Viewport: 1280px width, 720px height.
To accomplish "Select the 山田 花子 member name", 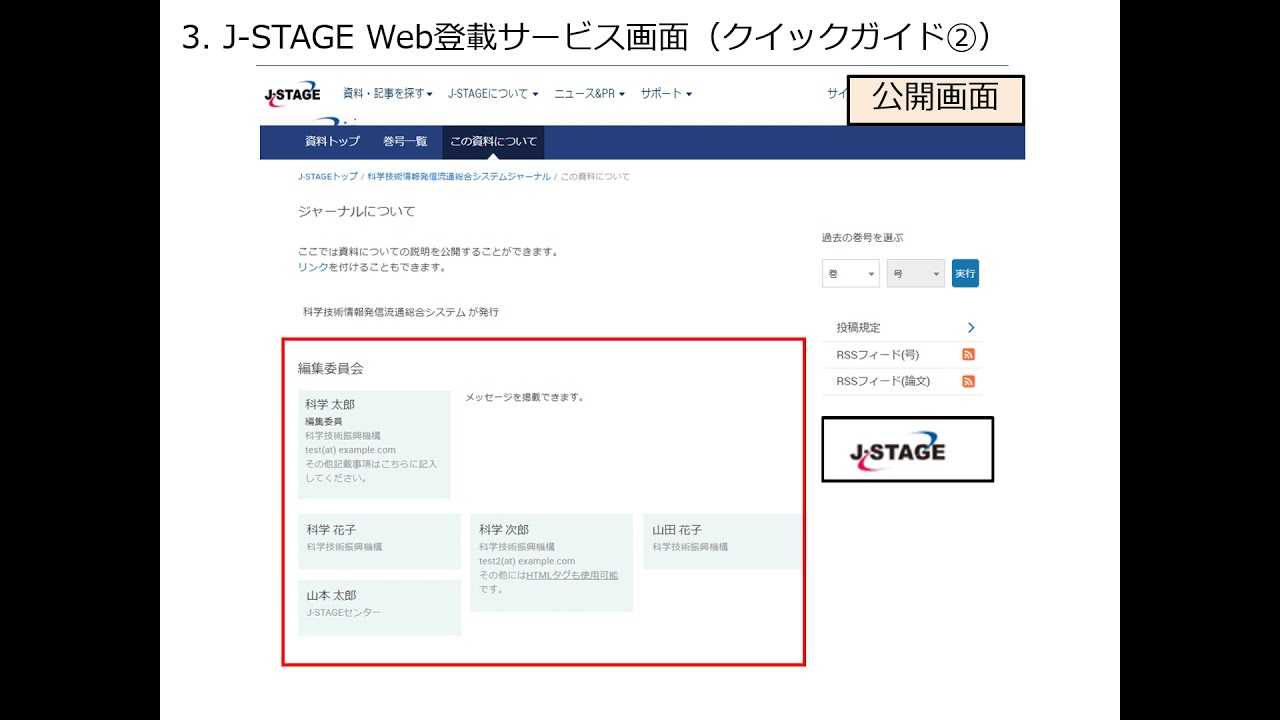I will (x=677, y=530).
